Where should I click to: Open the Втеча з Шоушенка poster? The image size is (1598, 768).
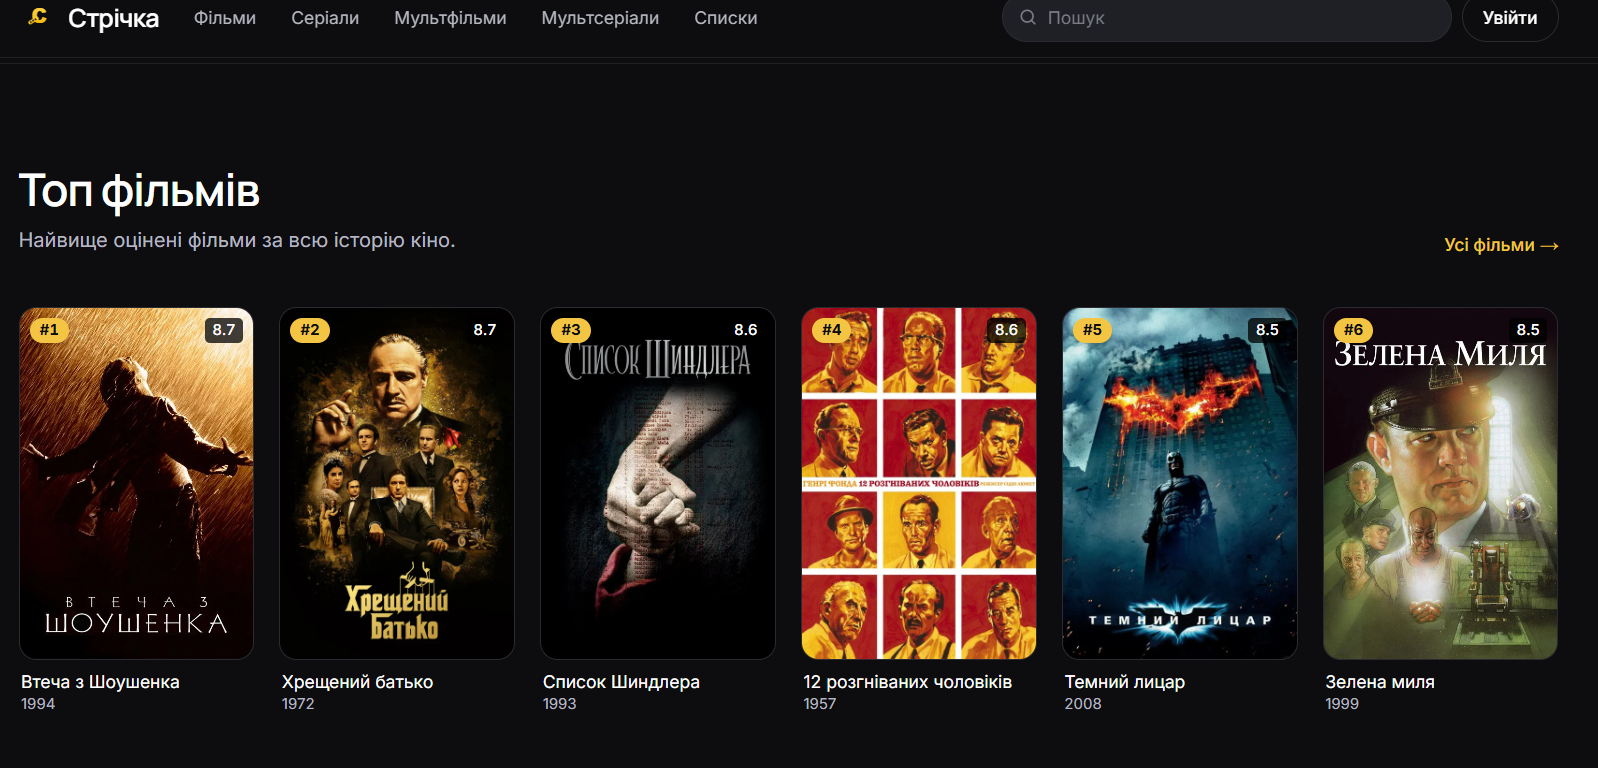point(136,483)
